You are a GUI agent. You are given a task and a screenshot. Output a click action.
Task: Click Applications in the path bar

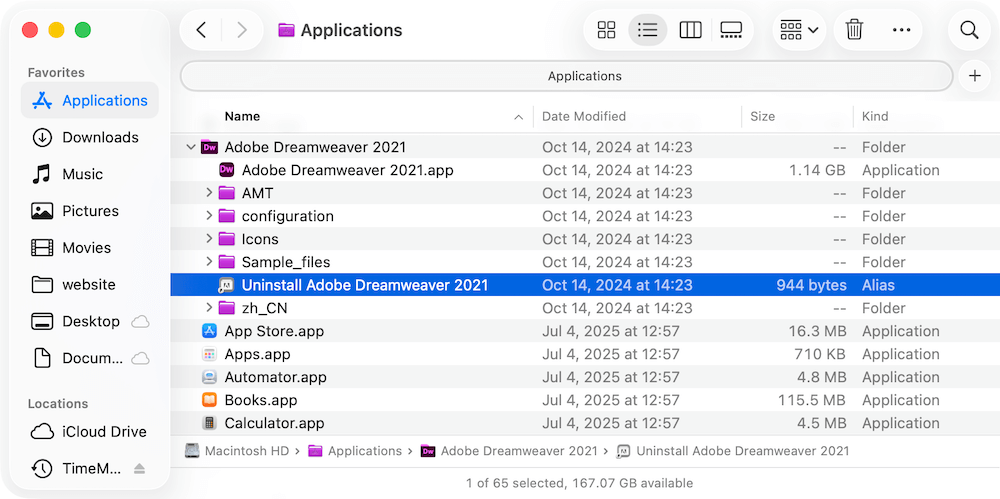[x=355, y=451]
